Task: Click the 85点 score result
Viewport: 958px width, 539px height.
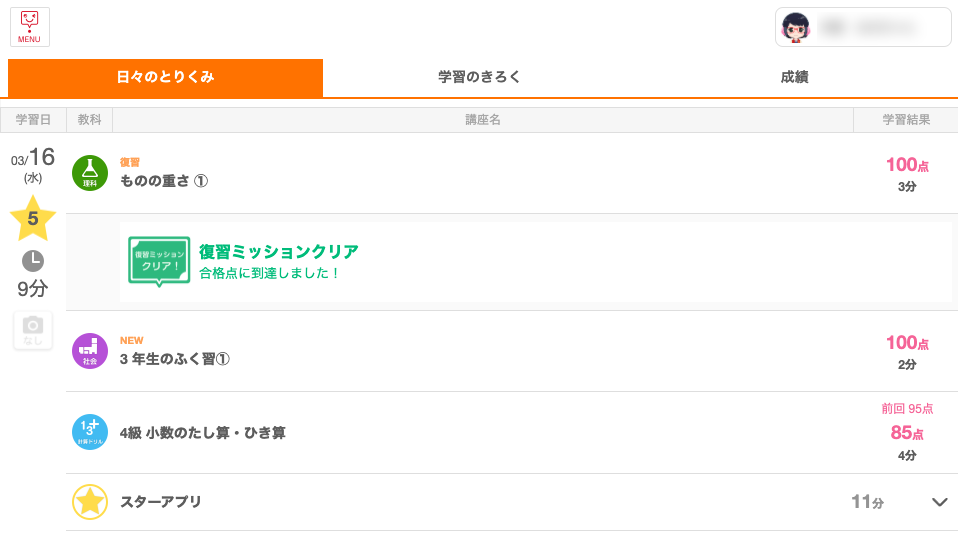Action: [x=906, y=433]
